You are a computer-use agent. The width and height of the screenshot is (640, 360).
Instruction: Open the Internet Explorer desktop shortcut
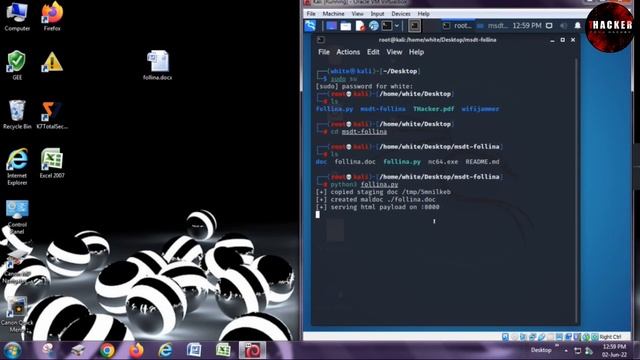click(17, 167)
